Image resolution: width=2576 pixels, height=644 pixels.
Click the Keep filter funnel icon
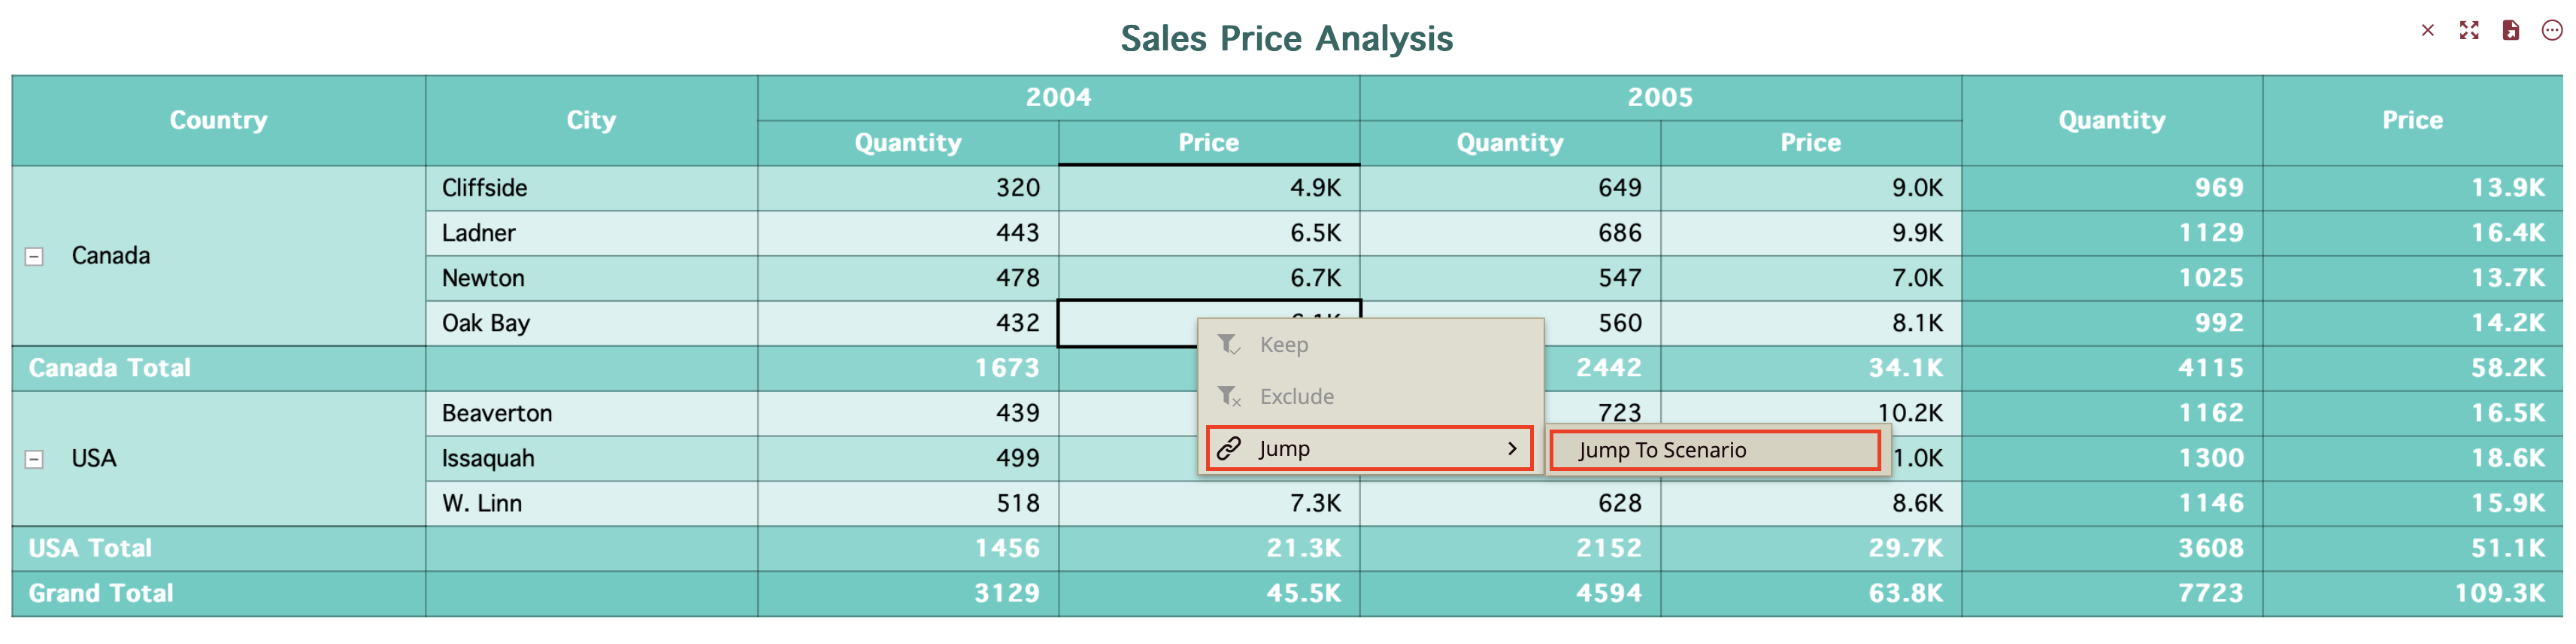pyautogui.click(x=1229, y=345)
